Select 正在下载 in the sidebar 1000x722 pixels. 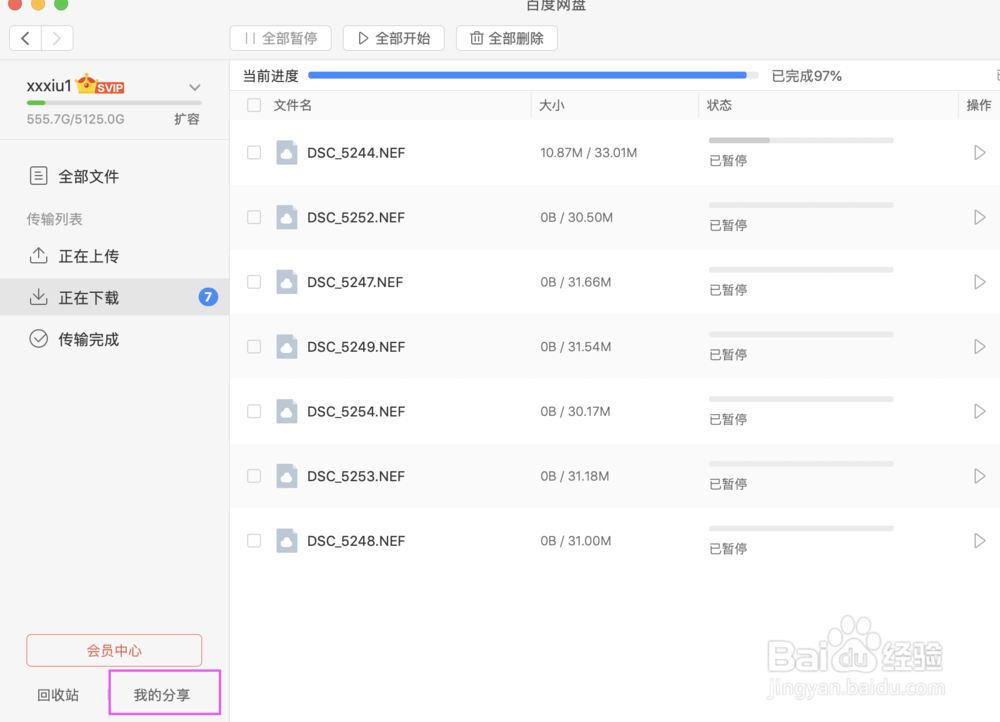(x=115, y=297)
